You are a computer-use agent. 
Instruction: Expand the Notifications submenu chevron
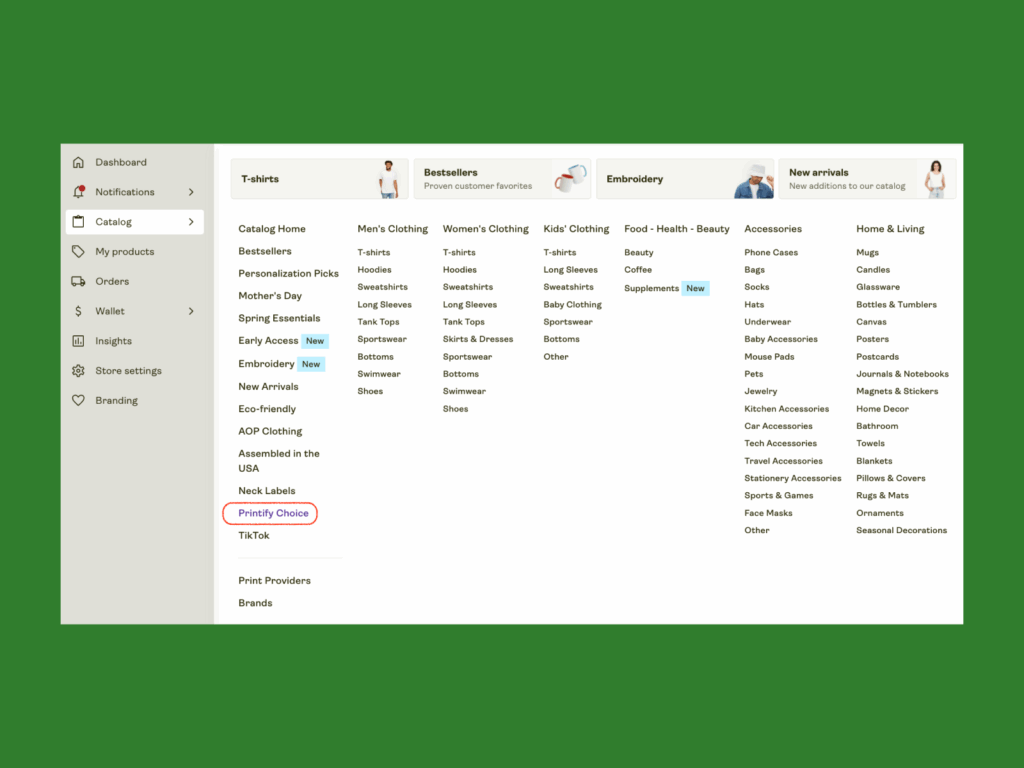[191, 192]
